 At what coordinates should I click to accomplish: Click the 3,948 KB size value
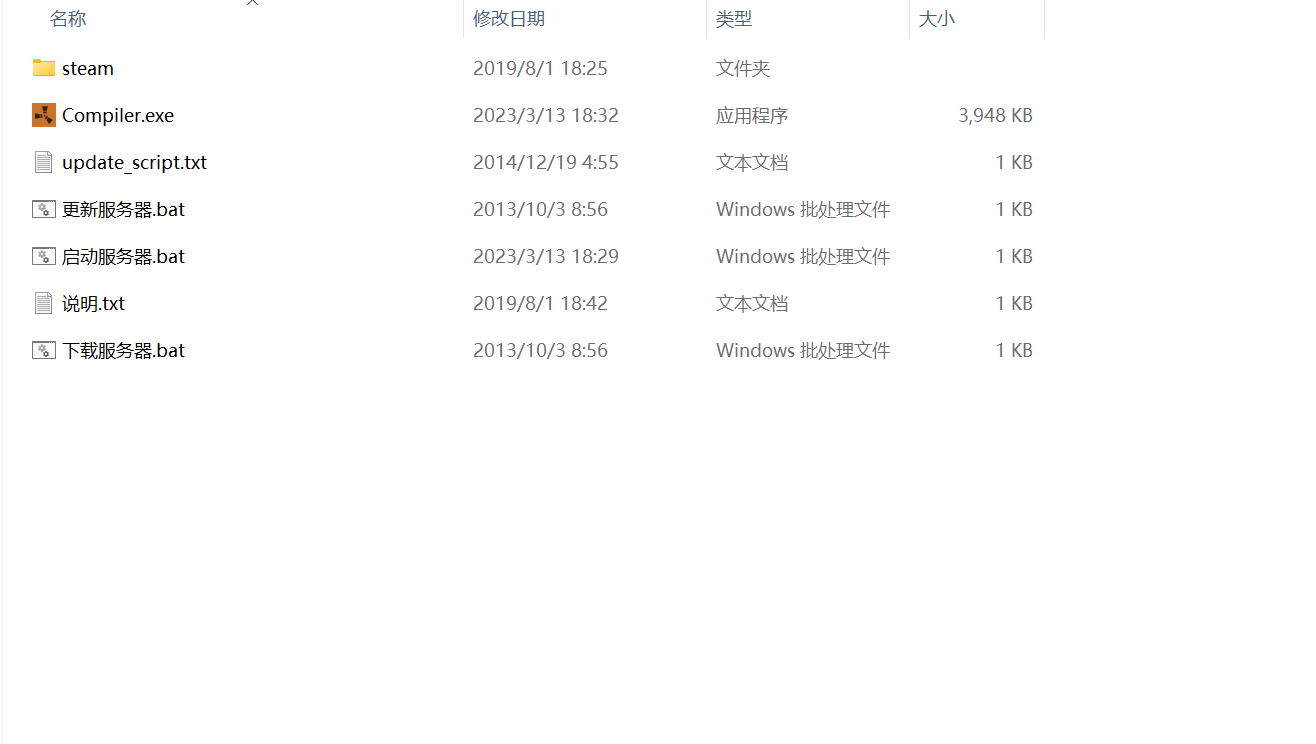pyautogui.click(x=995, y=115)
